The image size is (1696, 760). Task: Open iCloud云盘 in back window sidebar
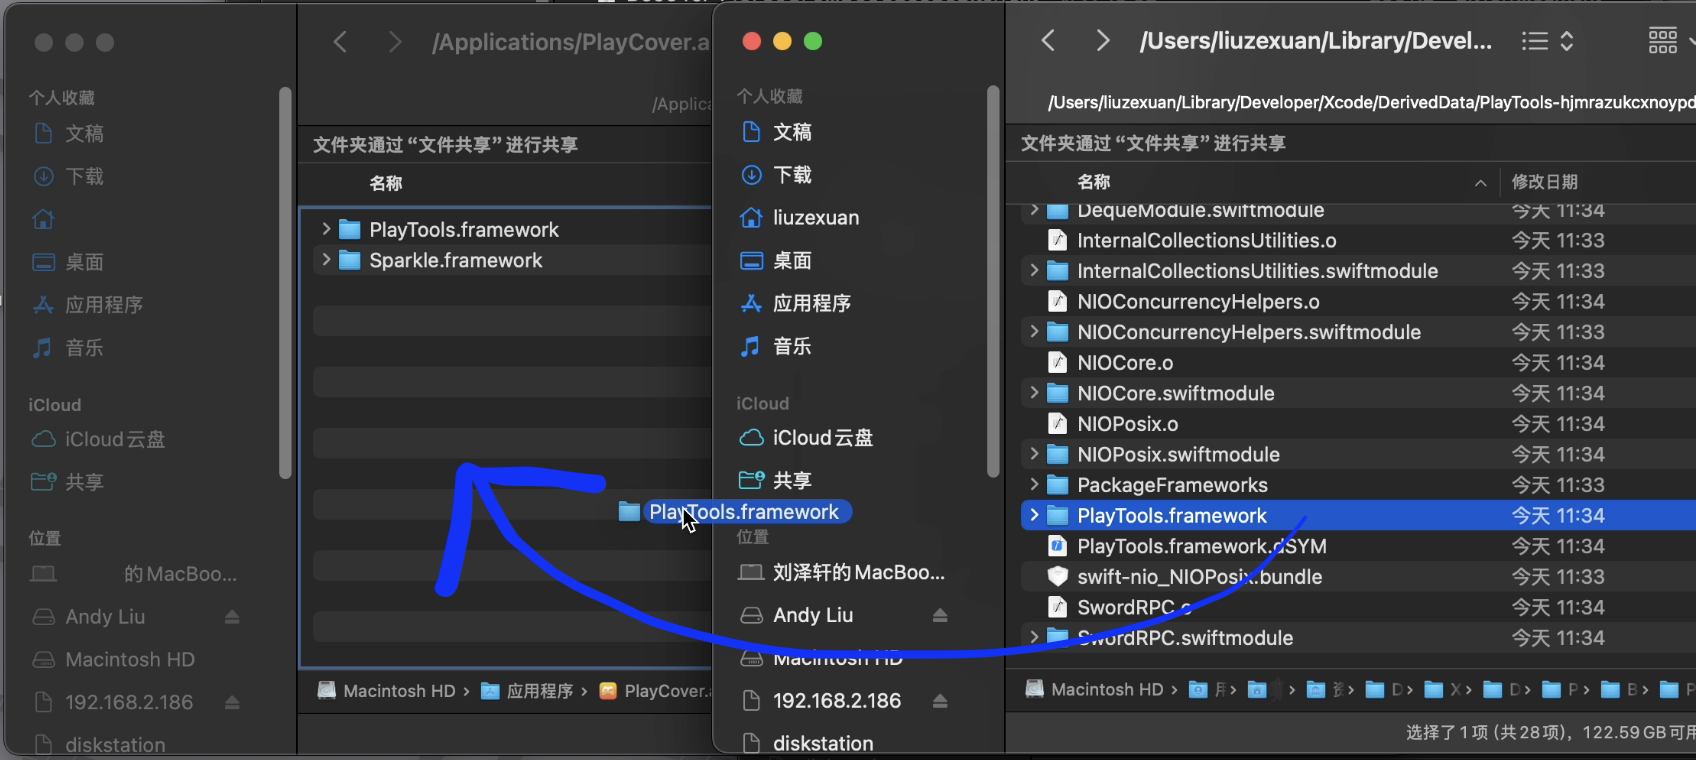point(115,439)
